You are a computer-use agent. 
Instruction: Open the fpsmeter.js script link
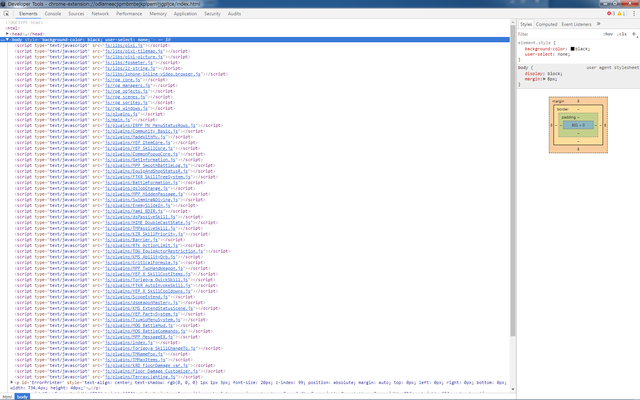[x=129, y=62]
